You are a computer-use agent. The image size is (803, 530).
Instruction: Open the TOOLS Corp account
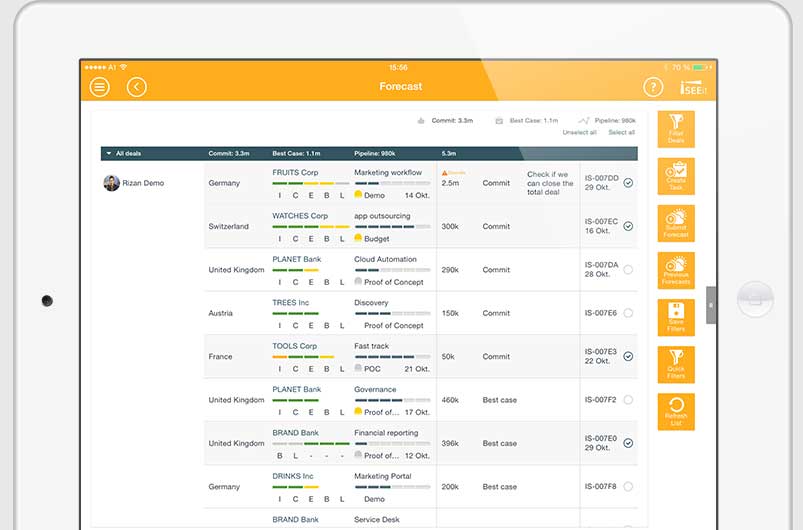pos(294,346)
